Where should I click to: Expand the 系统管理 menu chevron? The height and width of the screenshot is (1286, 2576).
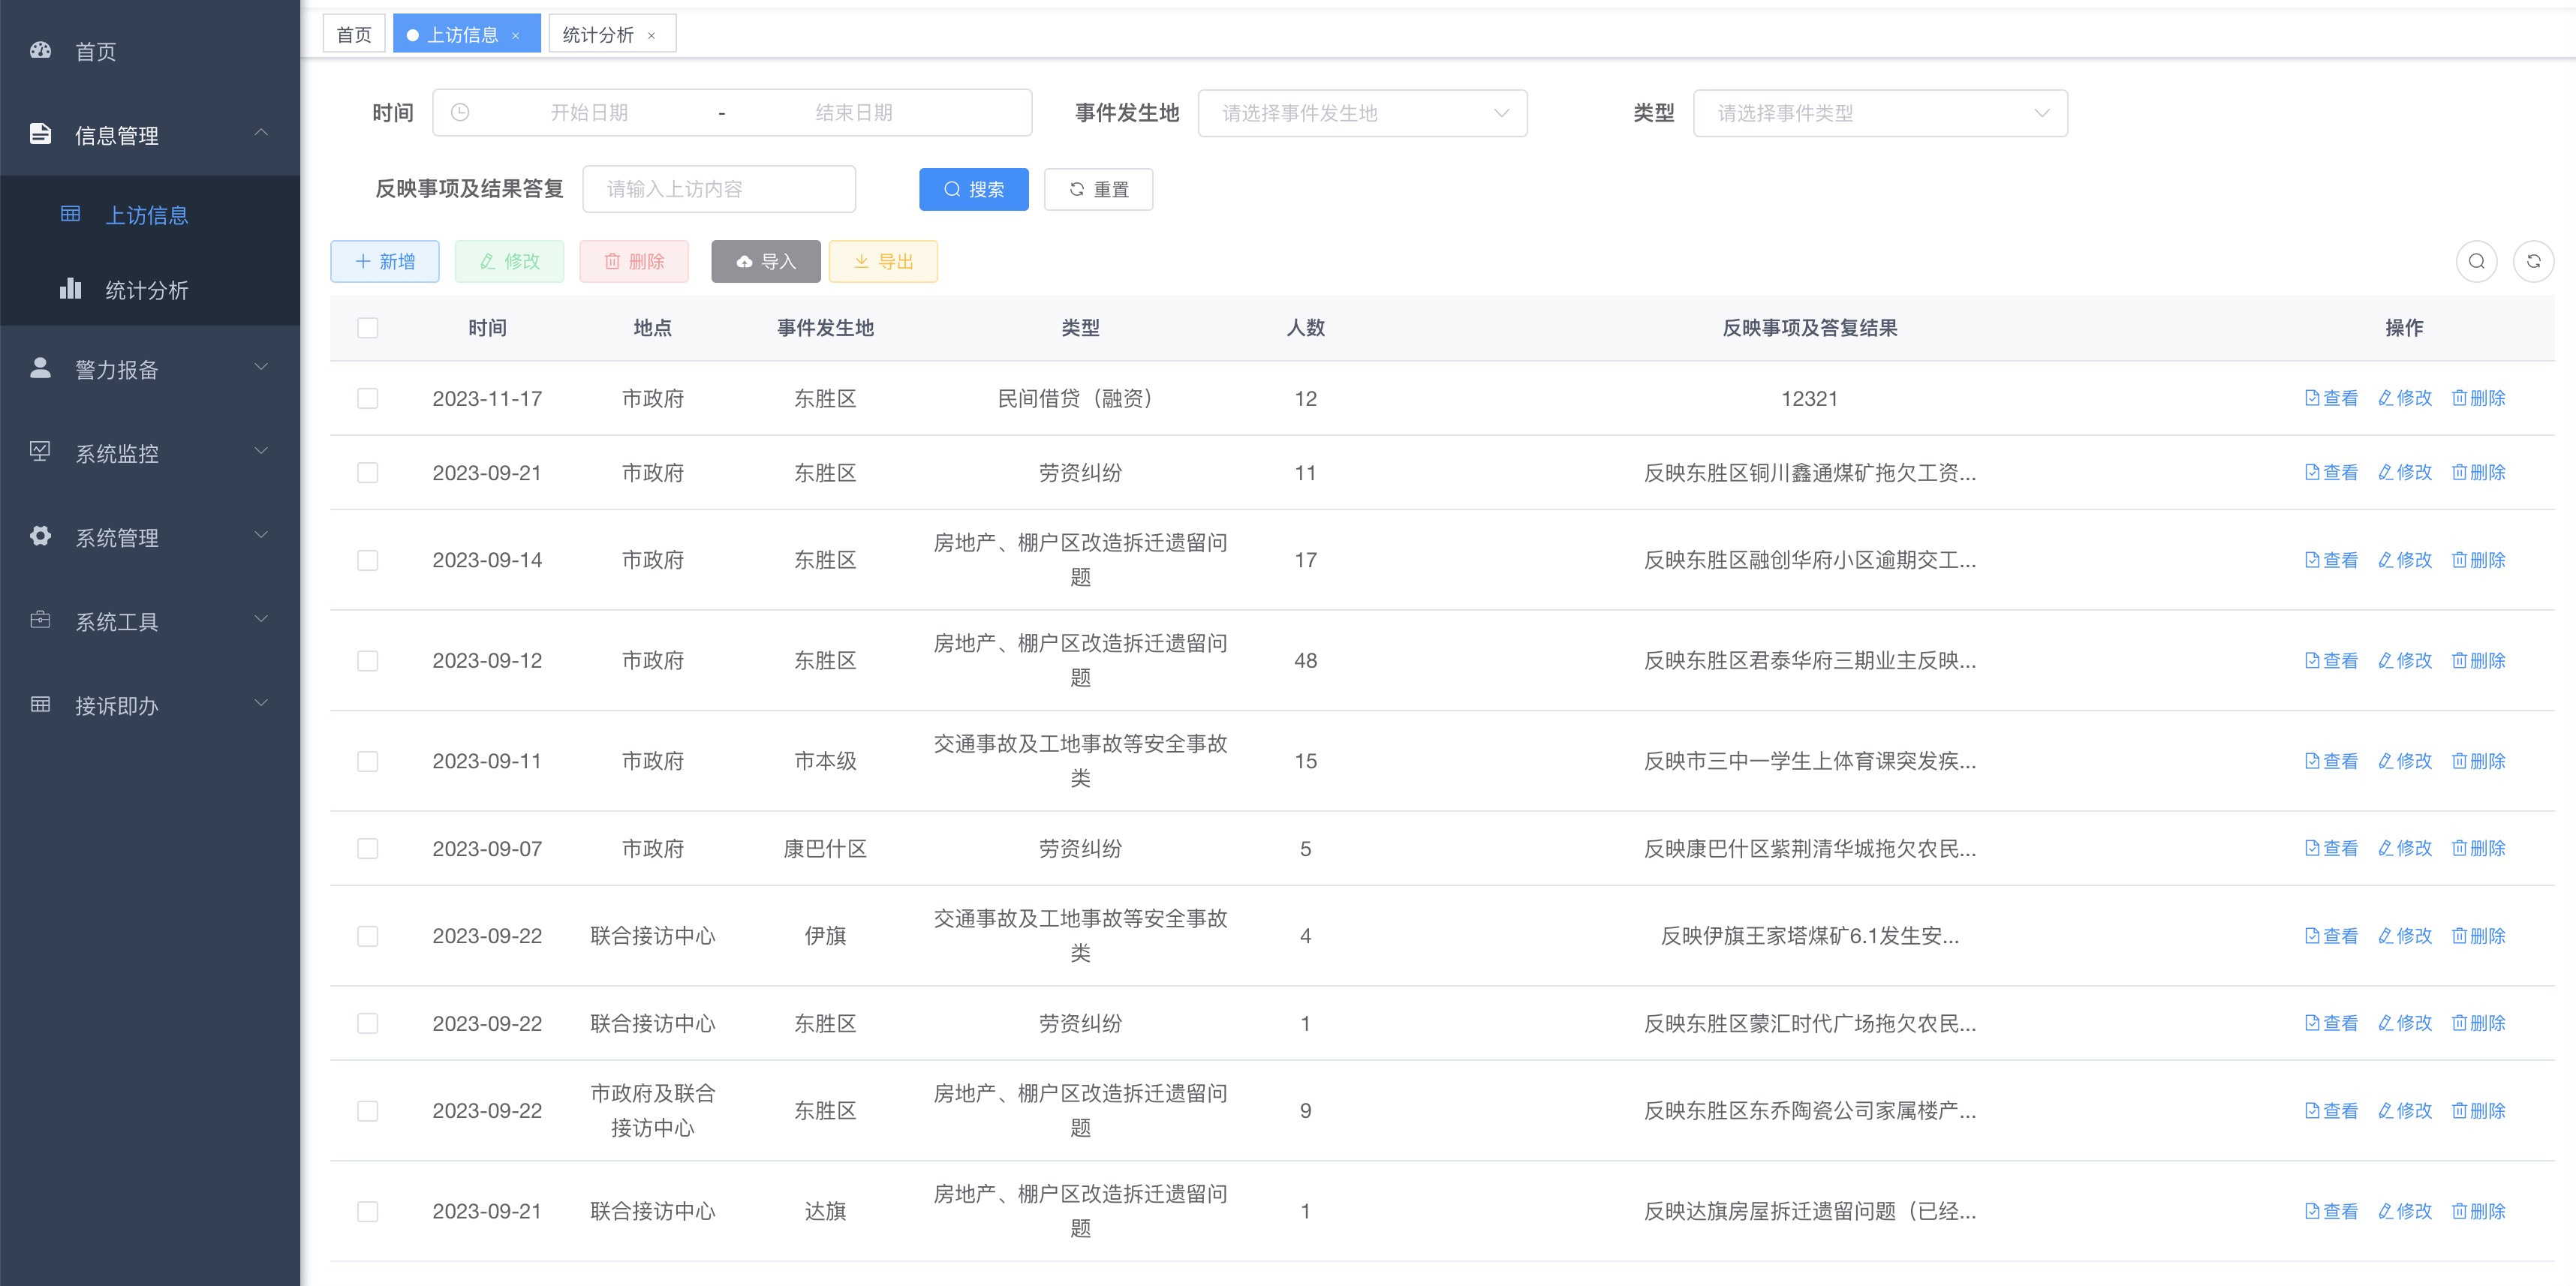point(261,535)
